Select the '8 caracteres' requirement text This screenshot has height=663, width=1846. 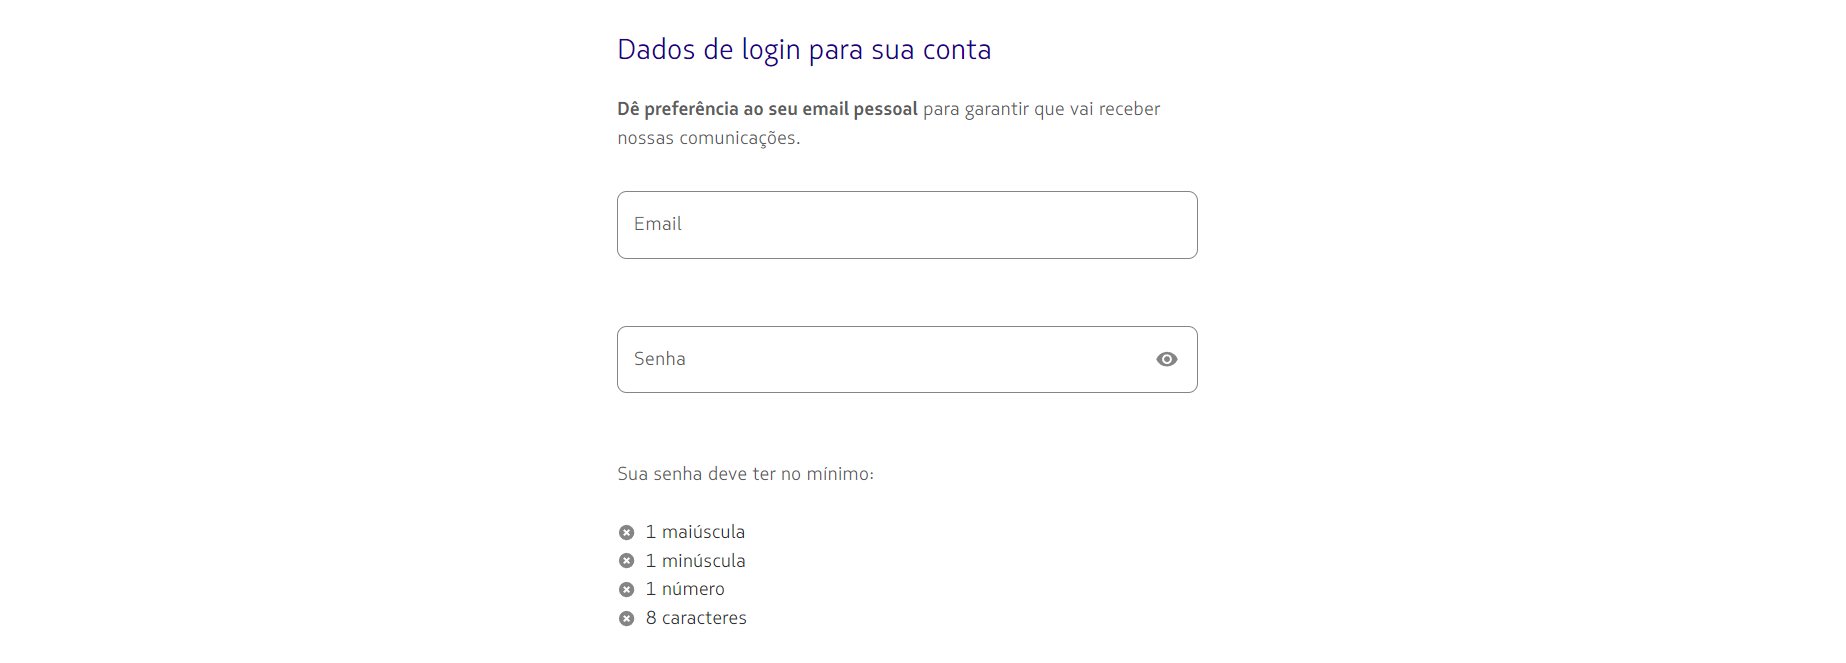(x=696, y=618)
